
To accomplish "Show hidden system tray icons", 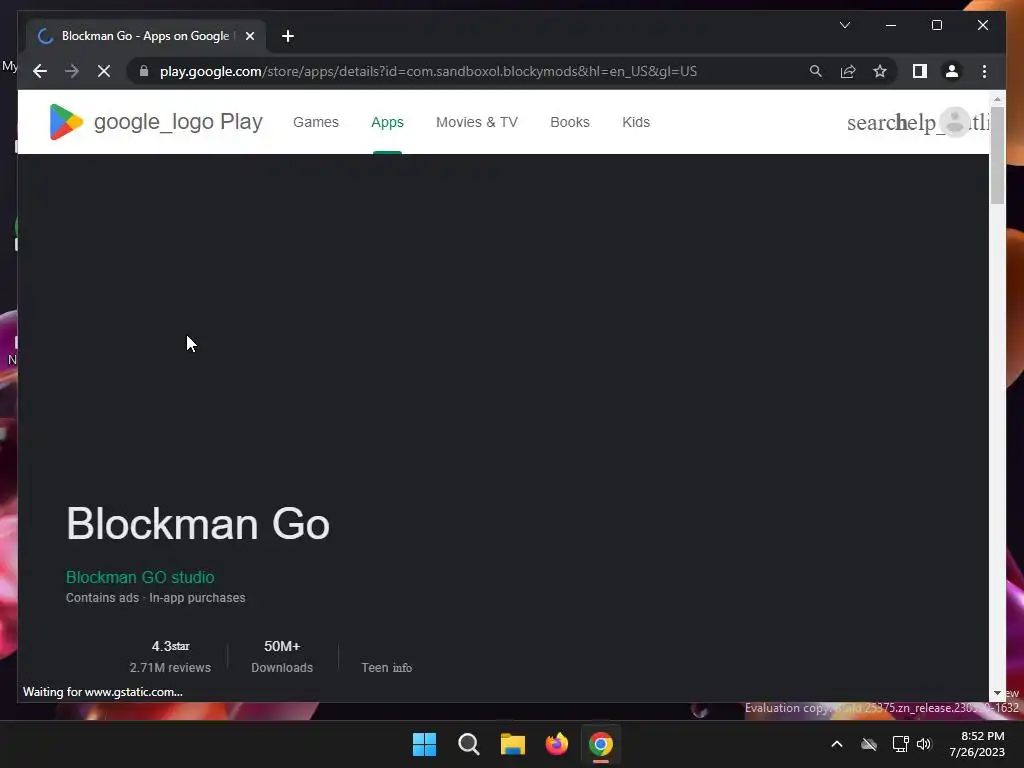I will (837, 744).
